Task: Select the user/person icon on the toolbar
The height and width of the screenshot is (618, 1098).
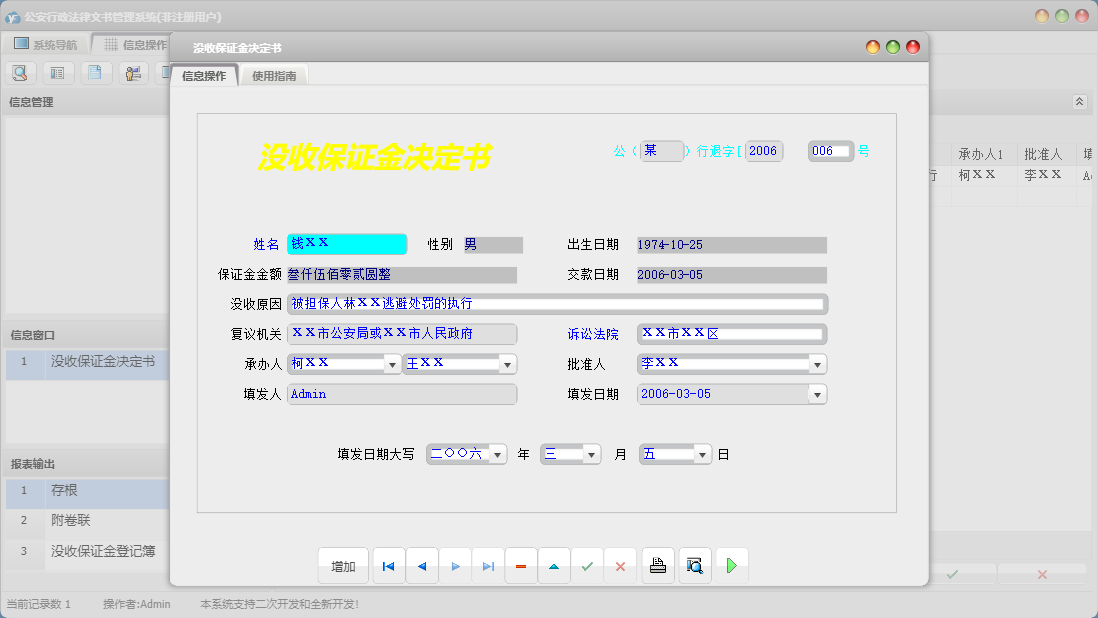Action: pos(132,72)
